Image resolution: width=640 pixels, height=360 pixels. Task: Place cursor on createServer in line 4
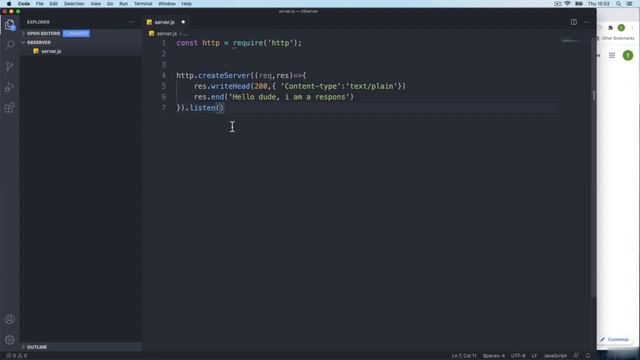224,76
